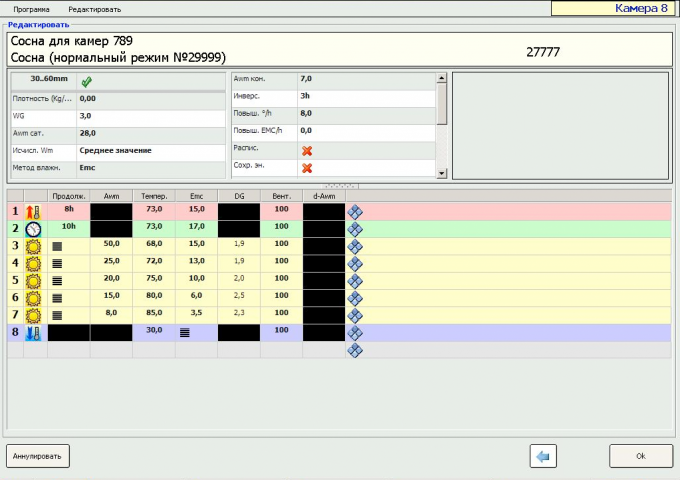This screenshot has height=480, width=680.
Task: Toggle the red cross for Распис.
Action: 307,151
